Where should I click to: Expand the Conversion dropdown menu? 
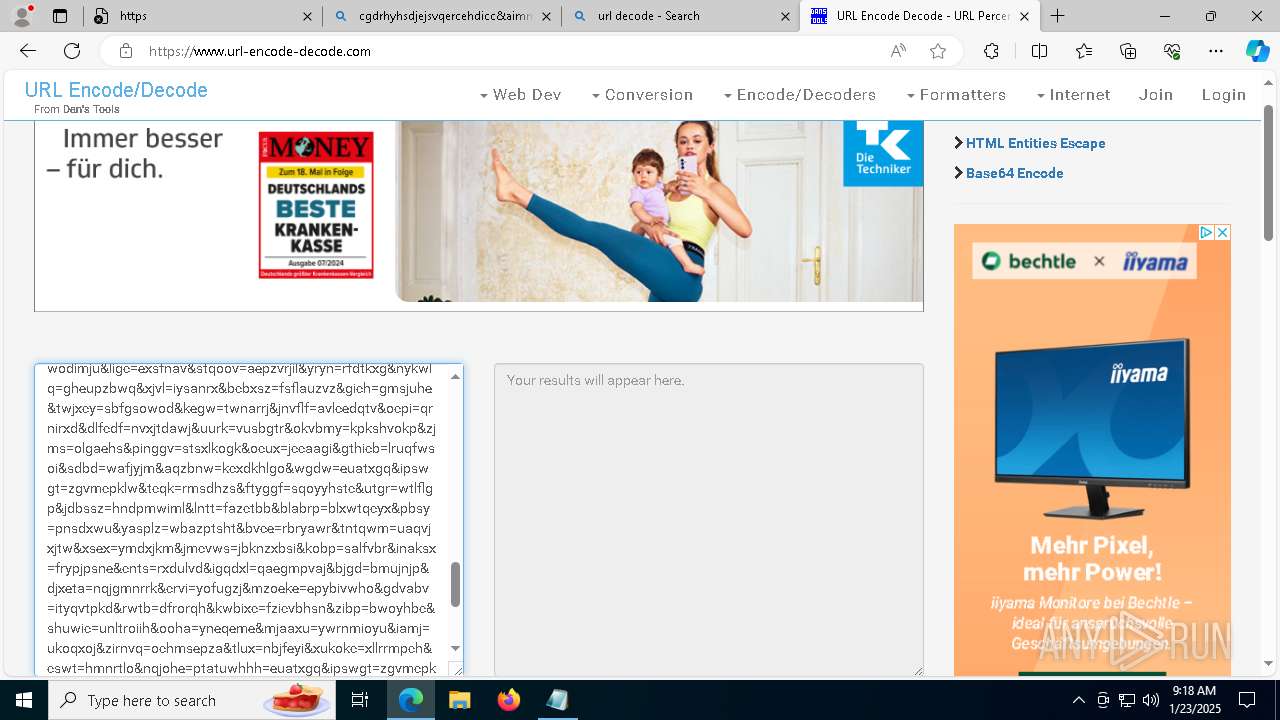[642, 95]
